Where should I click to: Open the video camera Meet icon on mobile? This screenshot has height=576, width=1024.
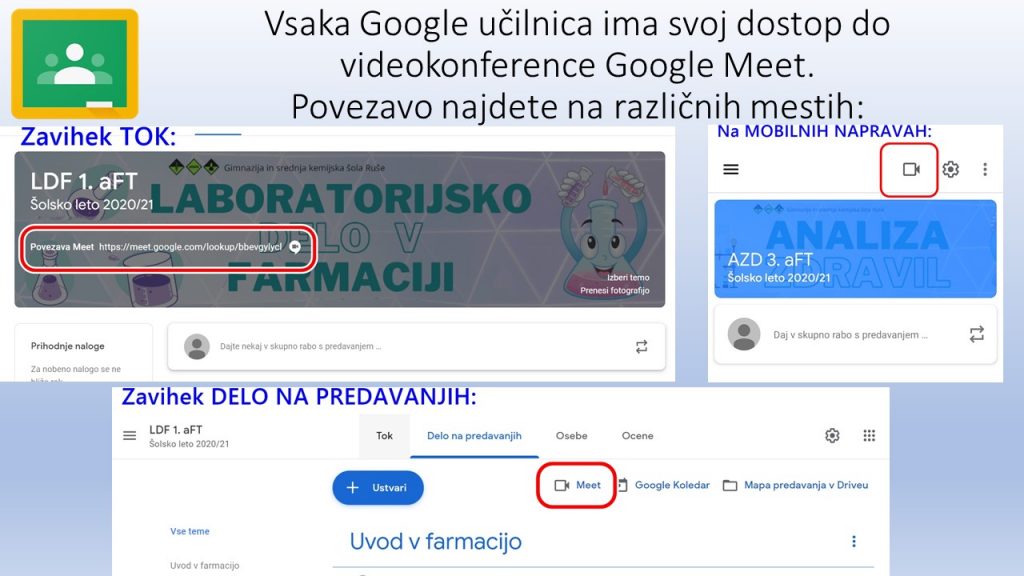click(910, 170)
